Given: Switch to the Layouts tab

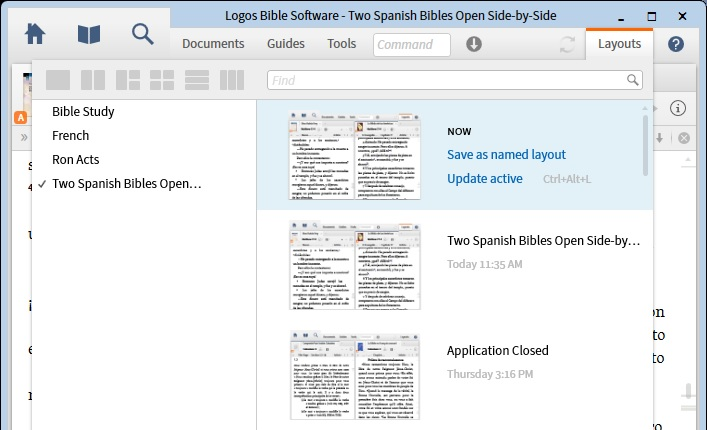Looking at the screenshot, I should click(x=619, y=44).
